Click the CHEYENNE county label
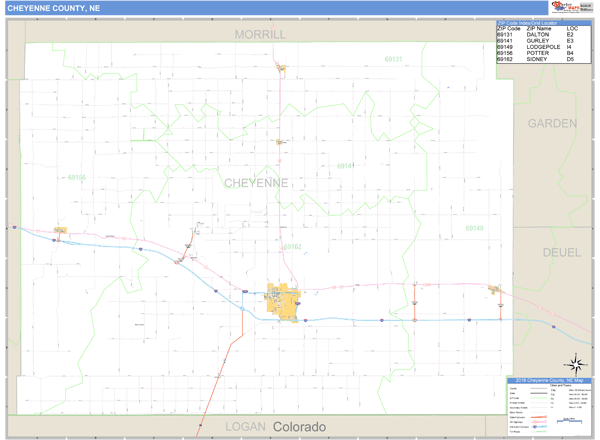This screenshot has height=440, width=600. pyautogui.click(x=256, y=183)
